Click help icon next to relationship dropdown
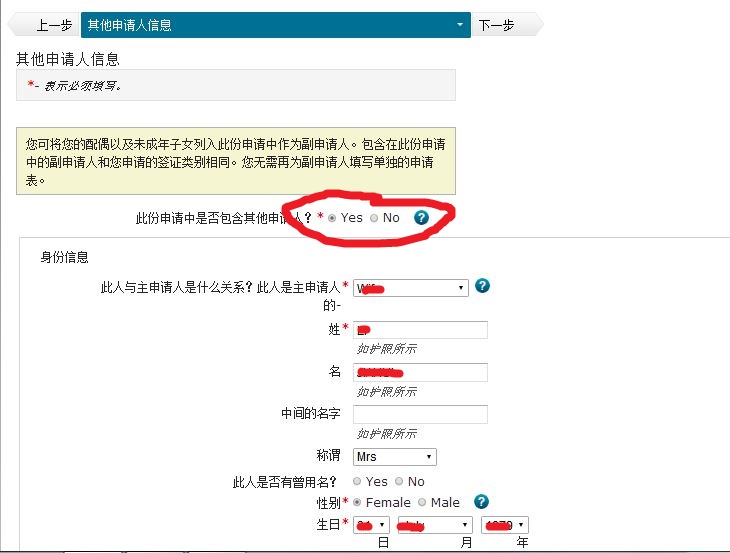Viewport: 730px width, 553px height. pyautogui.click(x=482, y=287)
